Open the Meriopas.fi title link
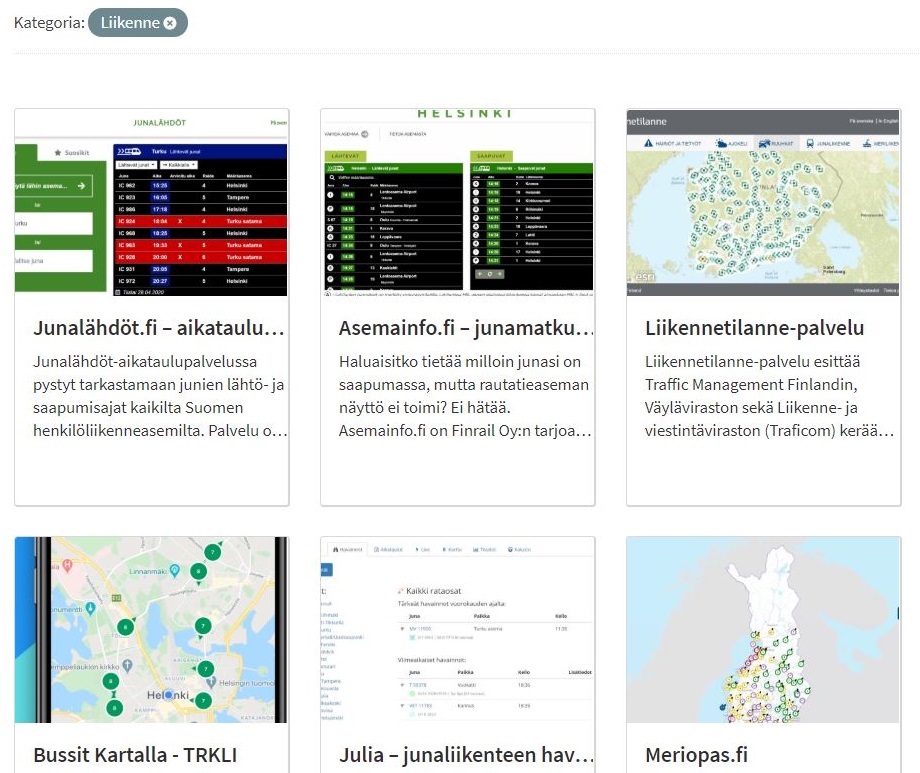The height and width of the screenshot is (773, 920). pyautogui.click(x=697, y=755)
